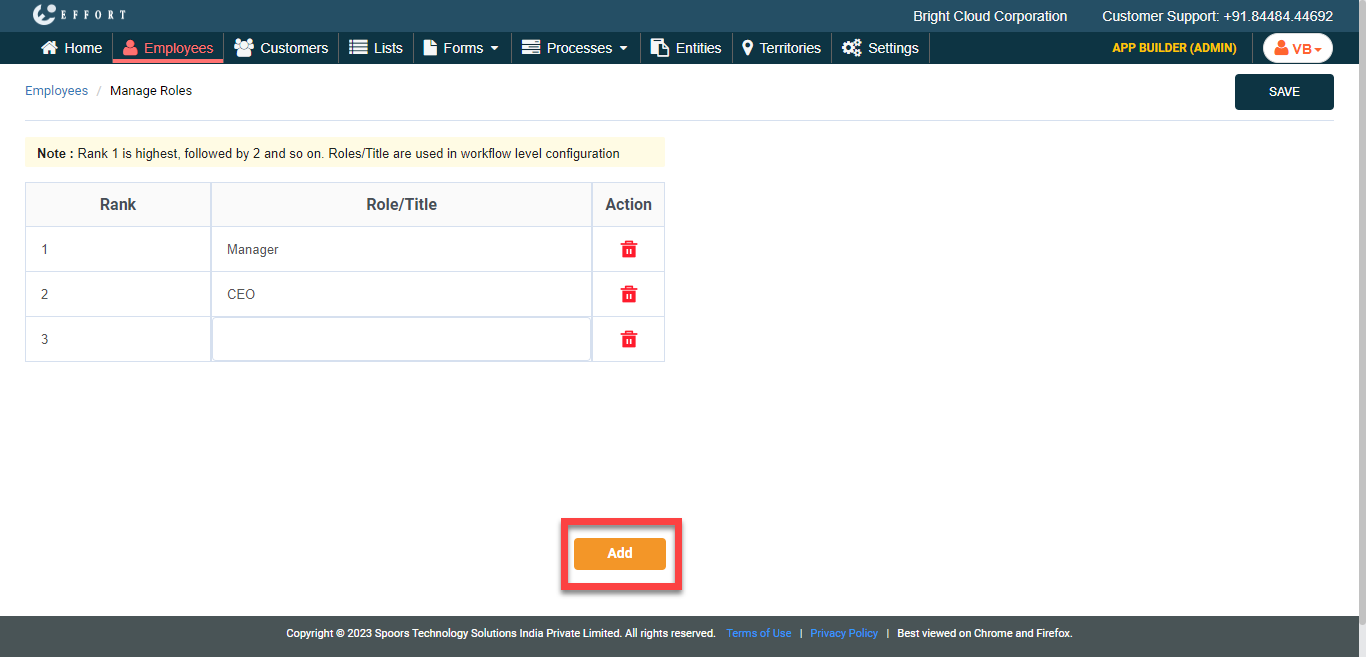Open Settings from the navigation bar
Viewport: 1366px width, 657px height.
tap(880, 48)
